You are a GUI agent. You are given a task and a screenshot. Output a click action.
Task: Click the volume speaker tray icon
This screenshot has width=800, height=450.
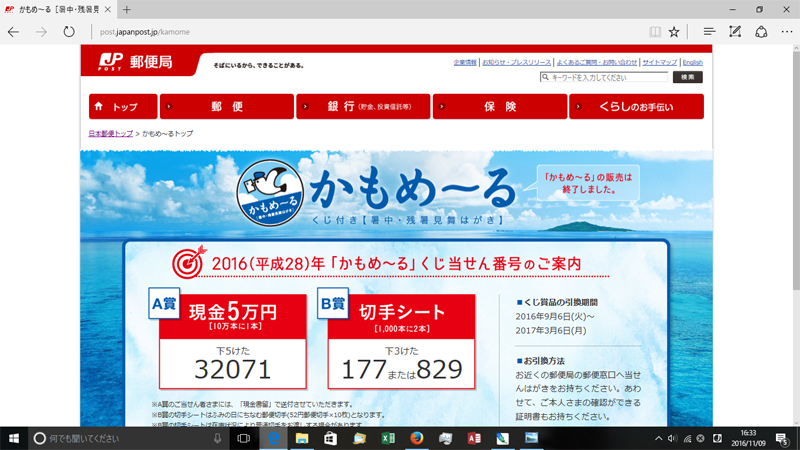pyautogui.click(x=672, y=438)
